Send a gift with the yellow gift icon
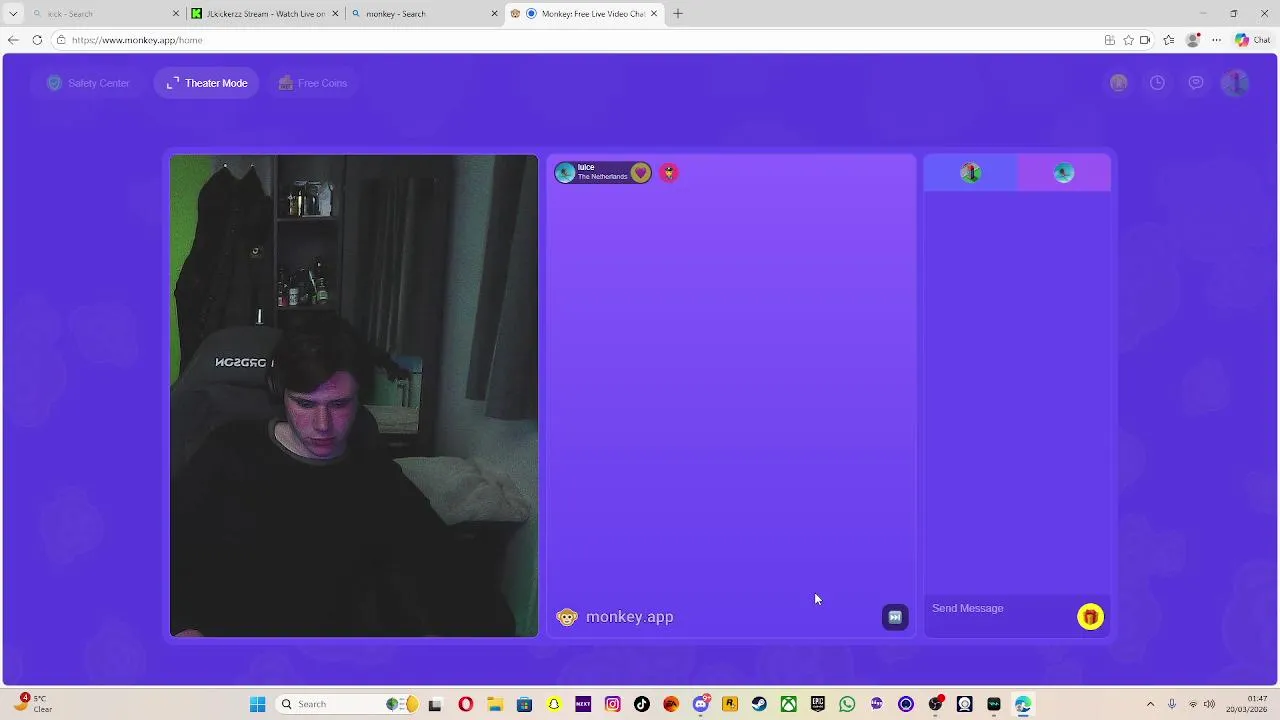The image size is (1280, 720). [x=1090, y=617]
